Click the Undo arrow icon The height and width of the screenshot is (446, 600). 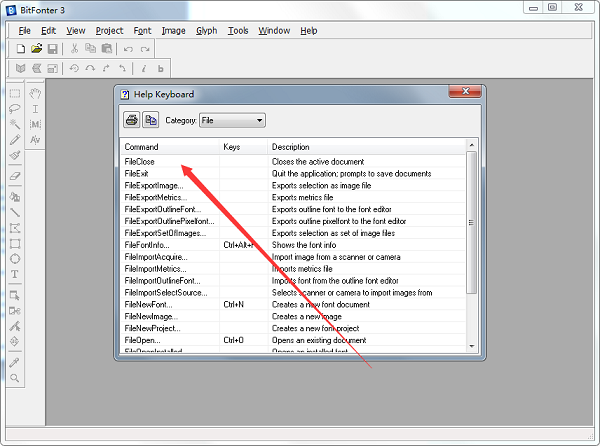128,49
